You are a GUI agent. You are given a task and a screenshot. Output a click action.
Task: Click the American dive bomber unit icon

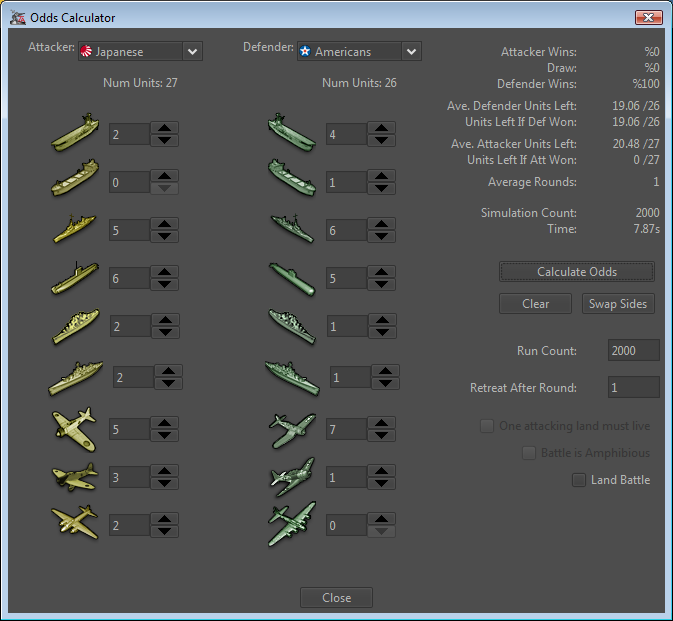click(x=292, y=477)
